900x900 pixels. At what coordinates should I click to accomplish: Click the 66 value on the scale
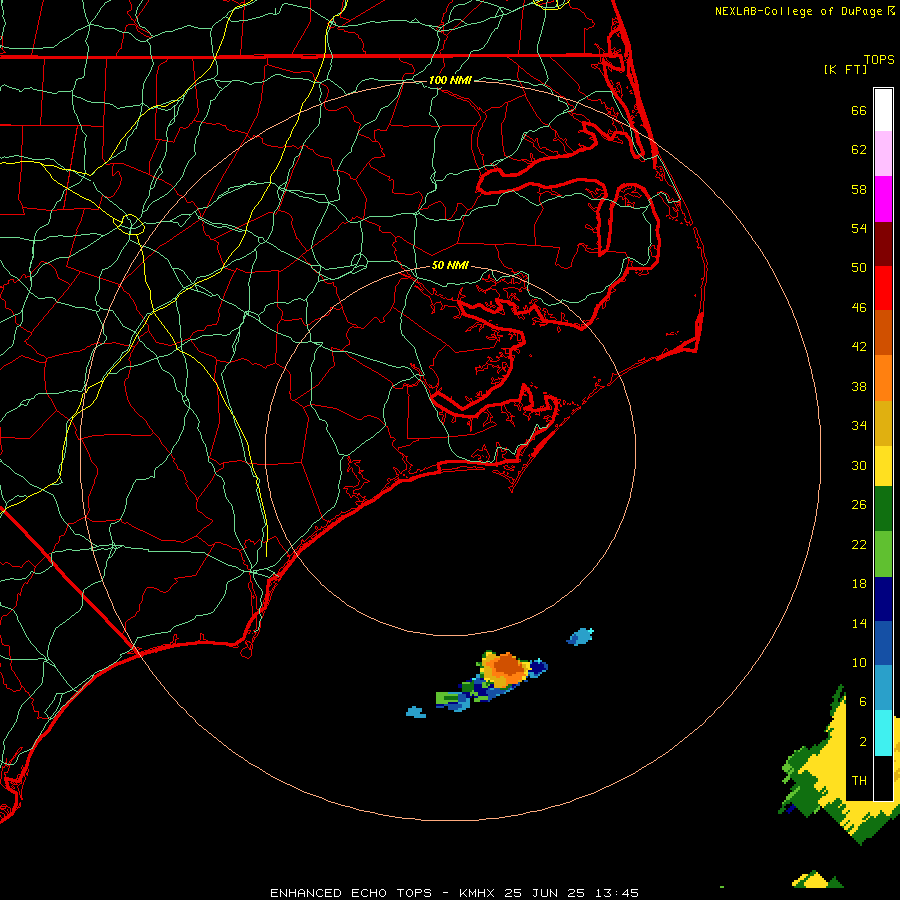pos(859,110)
